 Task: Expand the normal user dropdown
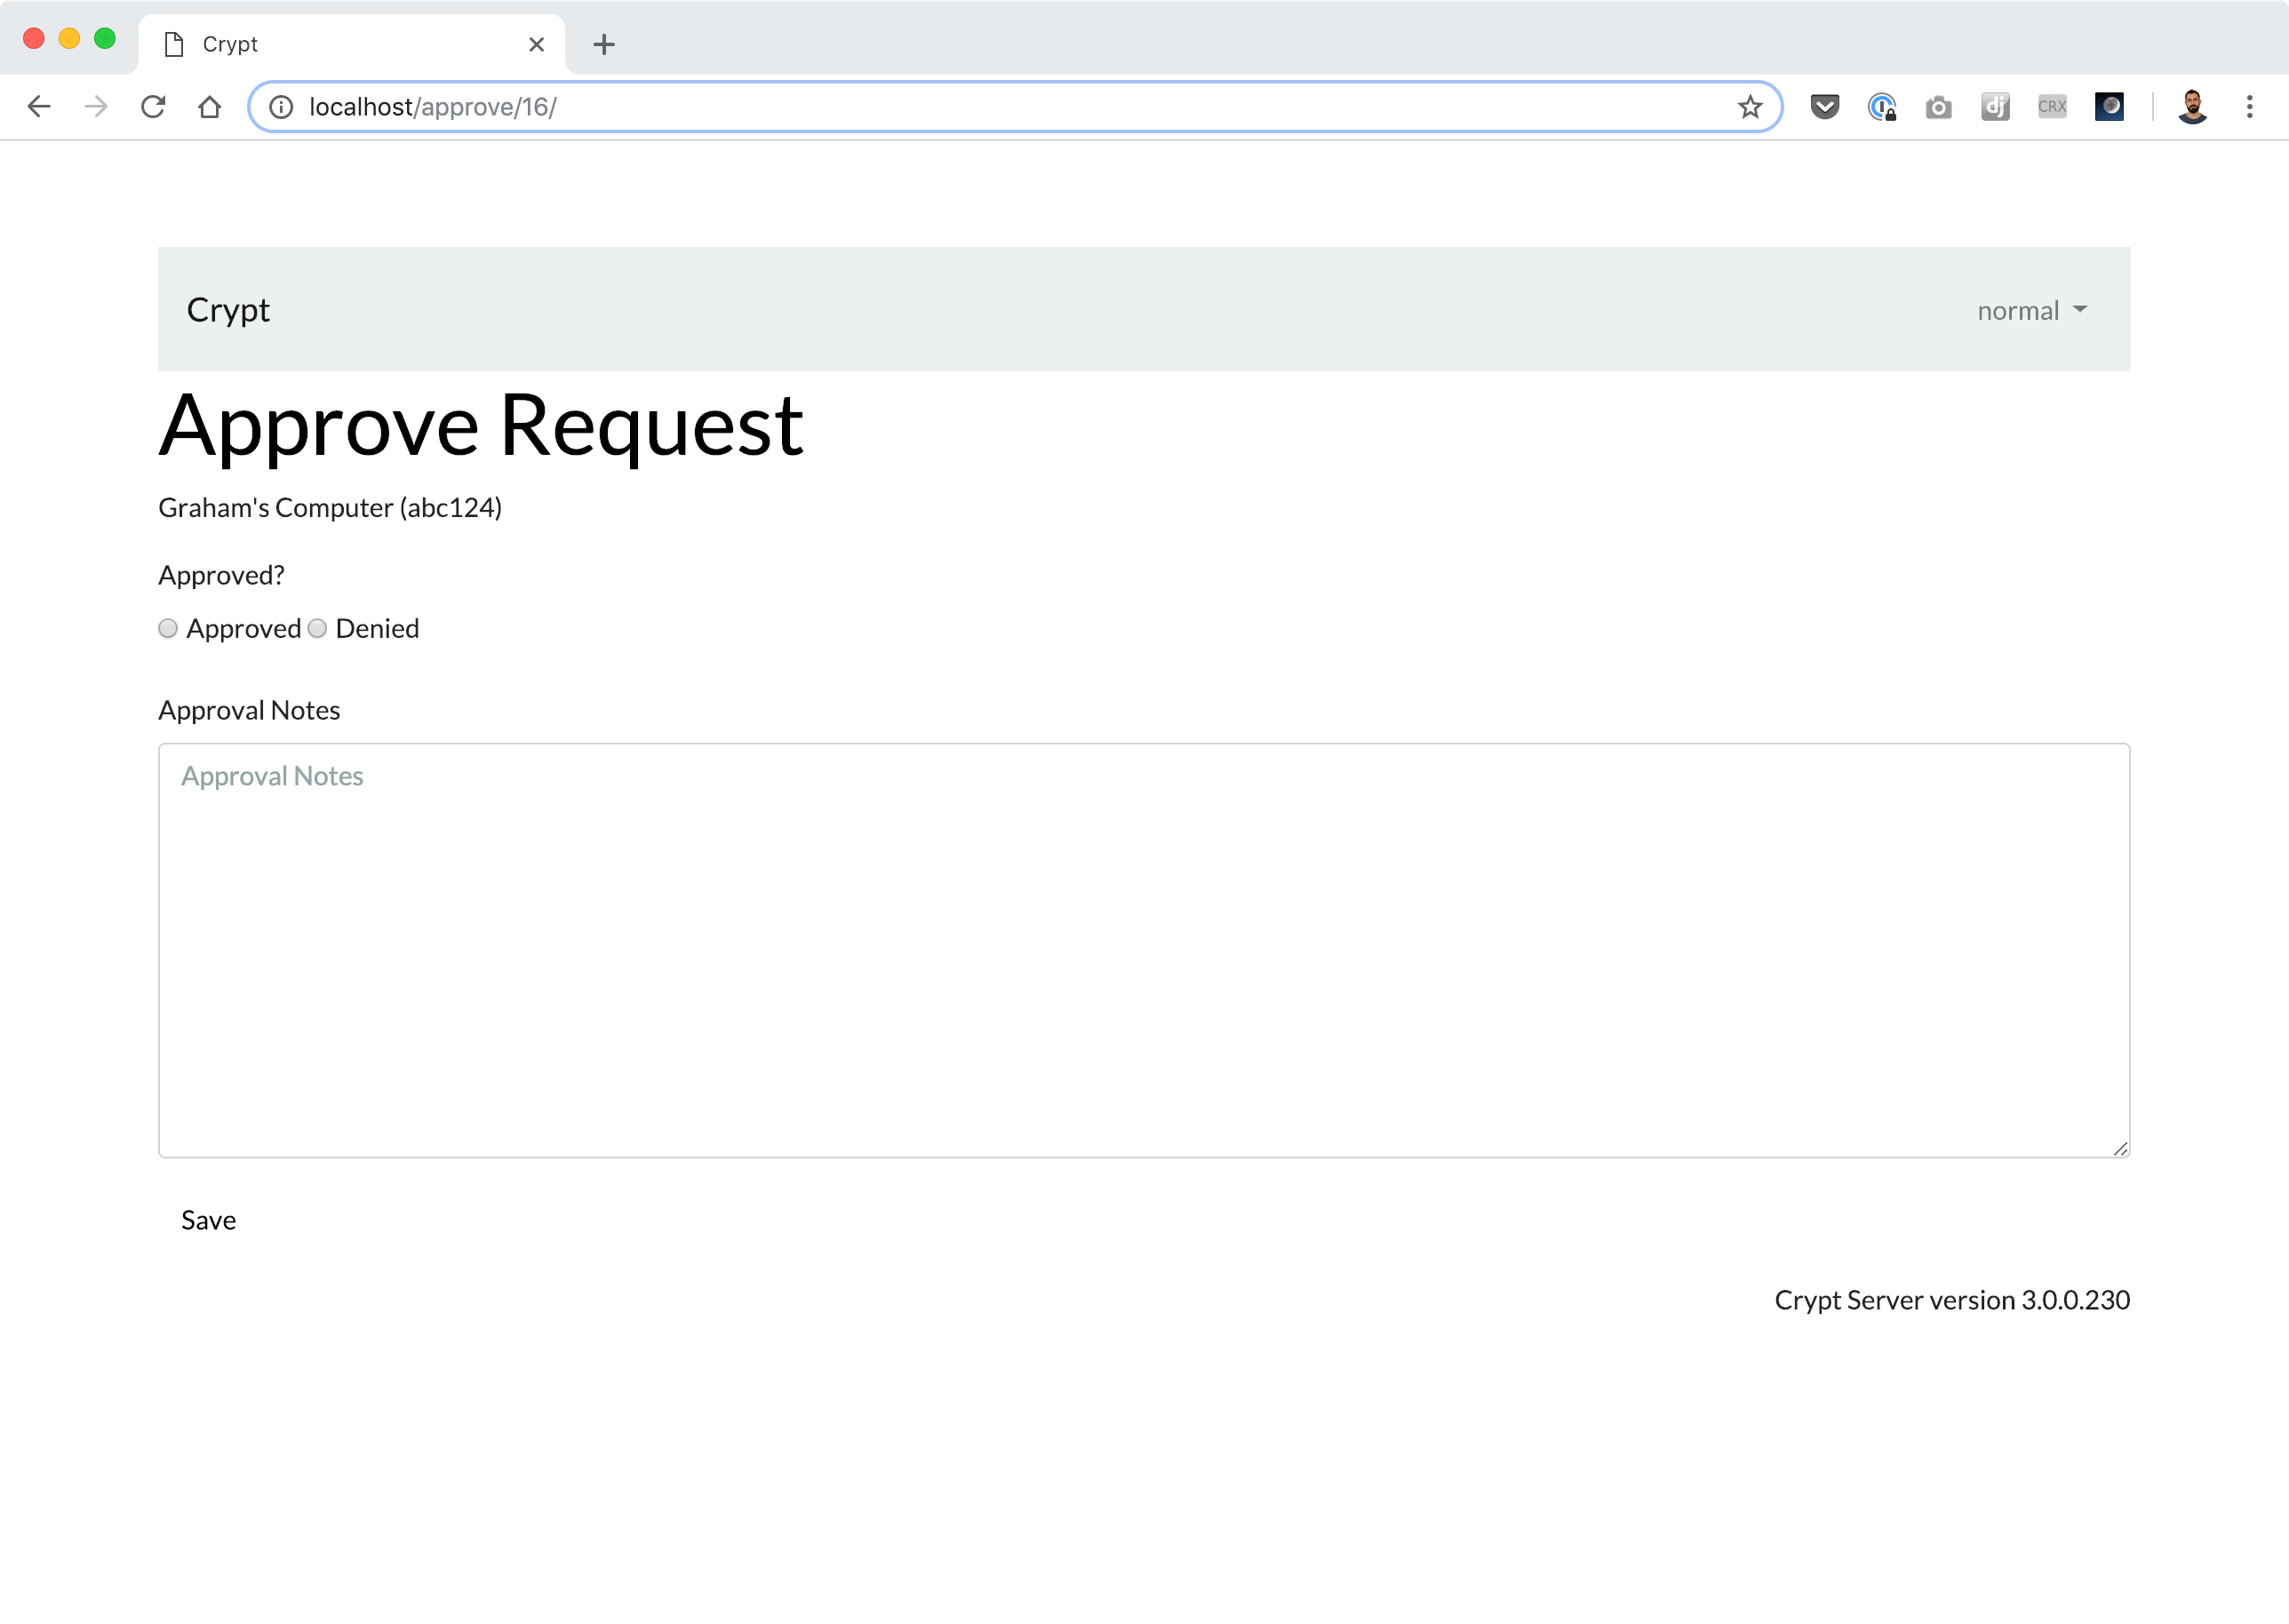[x=2031, y=311]
